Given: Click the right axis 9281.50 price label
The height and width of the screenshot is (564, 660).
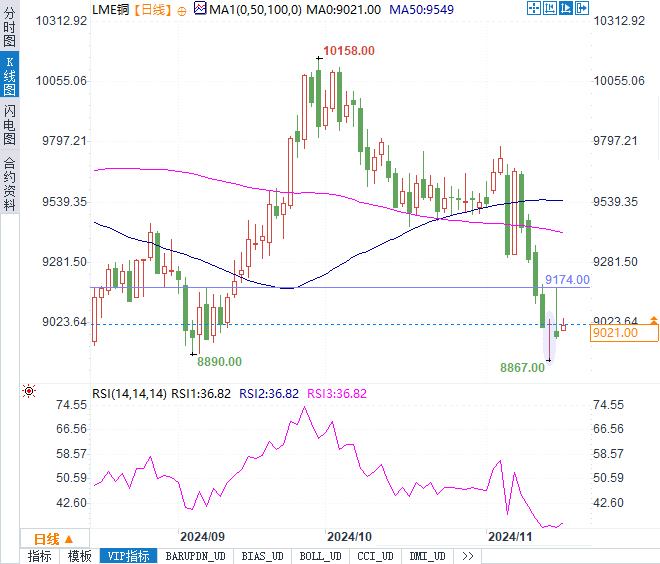Looking at the screenshot, I should [615, 262].
